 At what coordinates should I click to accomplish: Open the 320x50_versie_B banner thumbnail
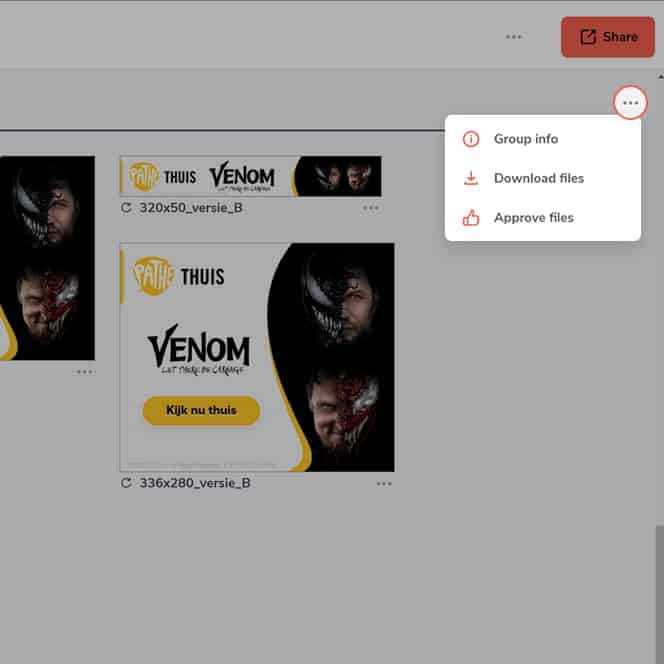point(250,176)
